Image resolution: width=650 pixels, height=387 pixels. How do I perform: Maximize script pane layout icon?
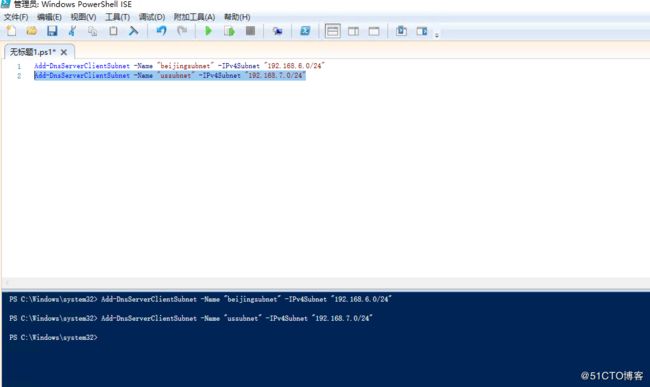tap(374, 31)
